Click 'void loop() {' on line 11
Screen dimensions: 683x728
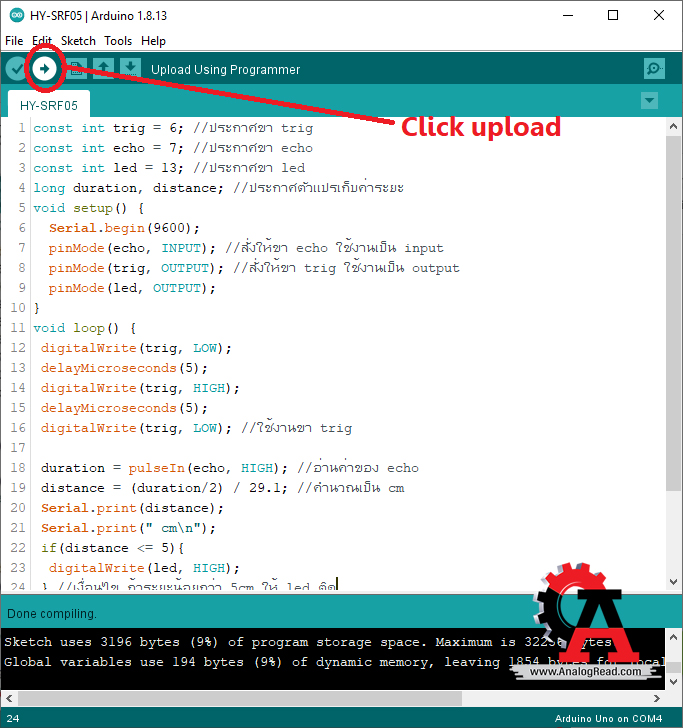pos(85,328)
